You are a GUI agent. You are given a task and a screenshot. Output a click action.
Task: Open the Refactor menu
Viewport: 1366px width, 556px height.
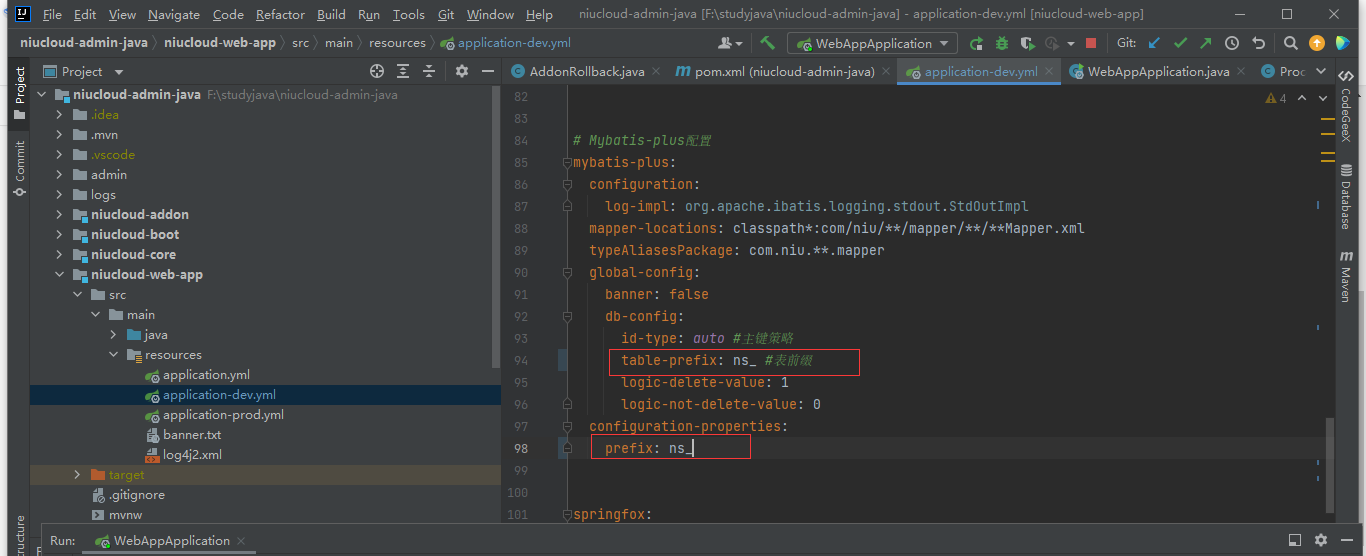pos(280,15)
